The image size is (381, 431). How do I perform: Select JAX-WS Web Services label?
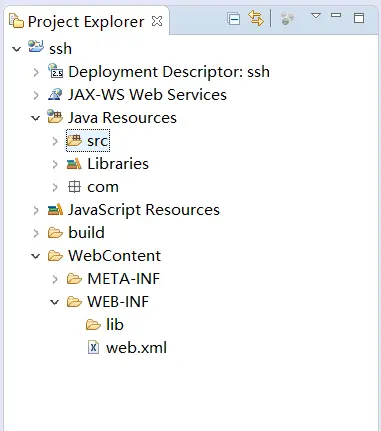(x=147, y=95)
